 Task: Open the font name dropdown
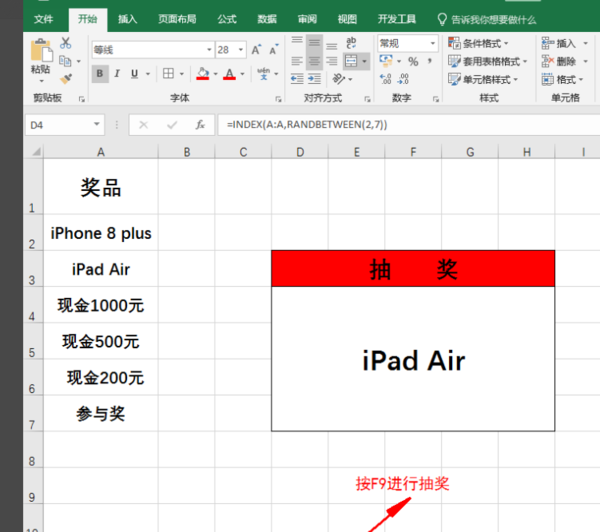coord(209,50)
